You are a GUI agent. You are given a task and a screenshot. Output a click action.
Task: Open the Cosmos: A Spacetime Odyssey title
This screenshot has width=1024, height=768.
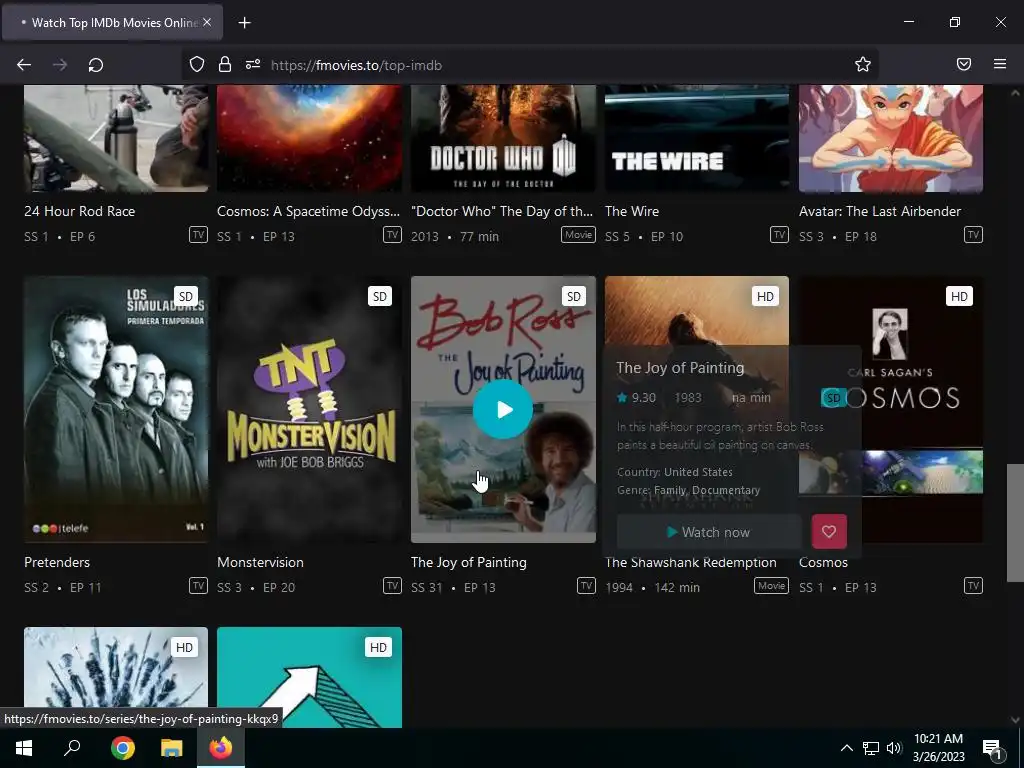(308, 211)
